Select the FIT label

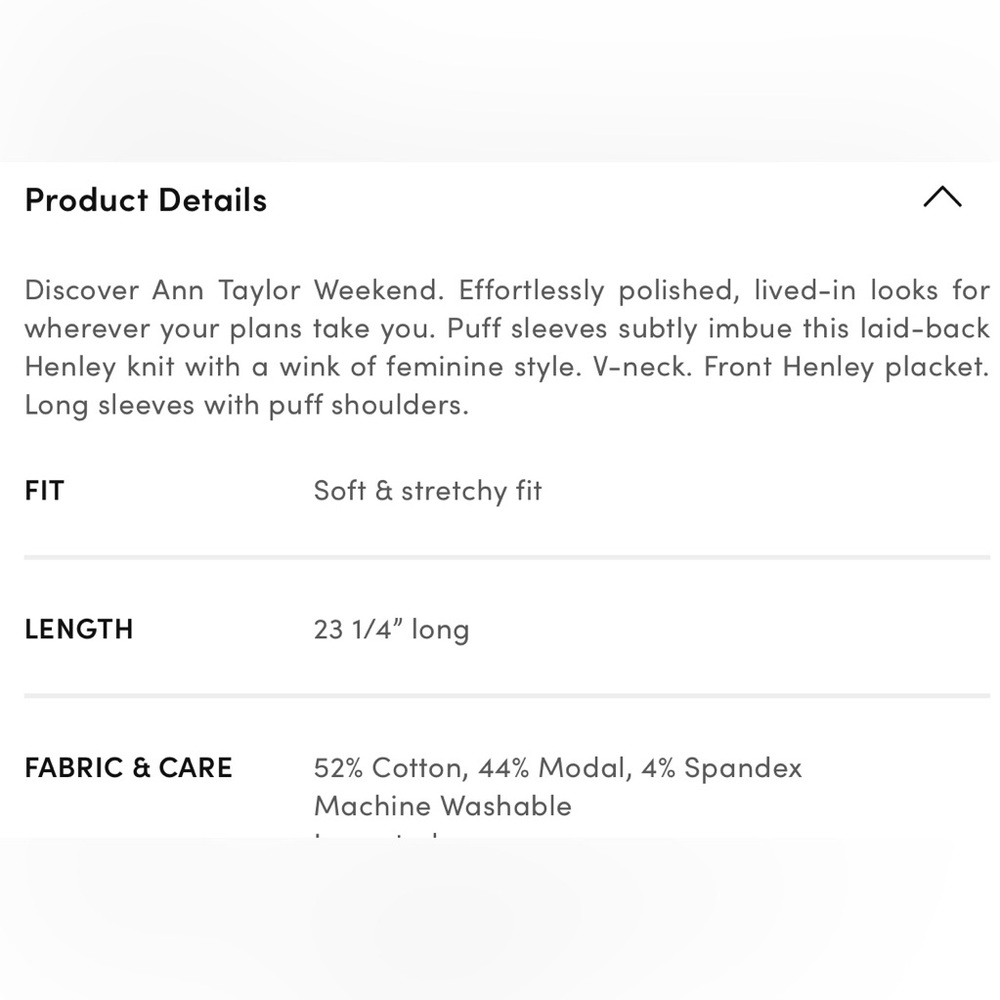click(44, 490)
